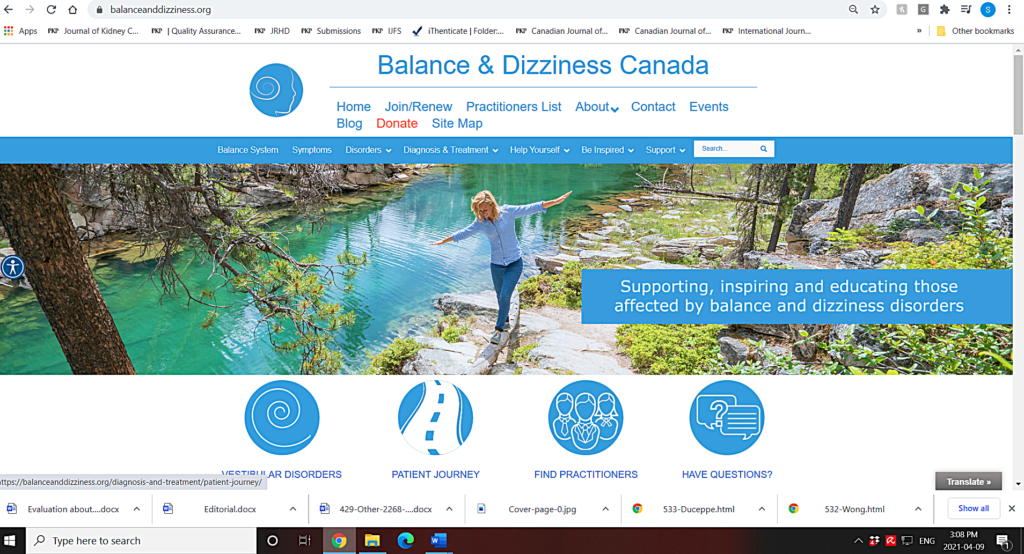The height and width of the screenshot is (554, 1024).
Task: Expand options for Editorial.docx download
Action: [293, 509]
